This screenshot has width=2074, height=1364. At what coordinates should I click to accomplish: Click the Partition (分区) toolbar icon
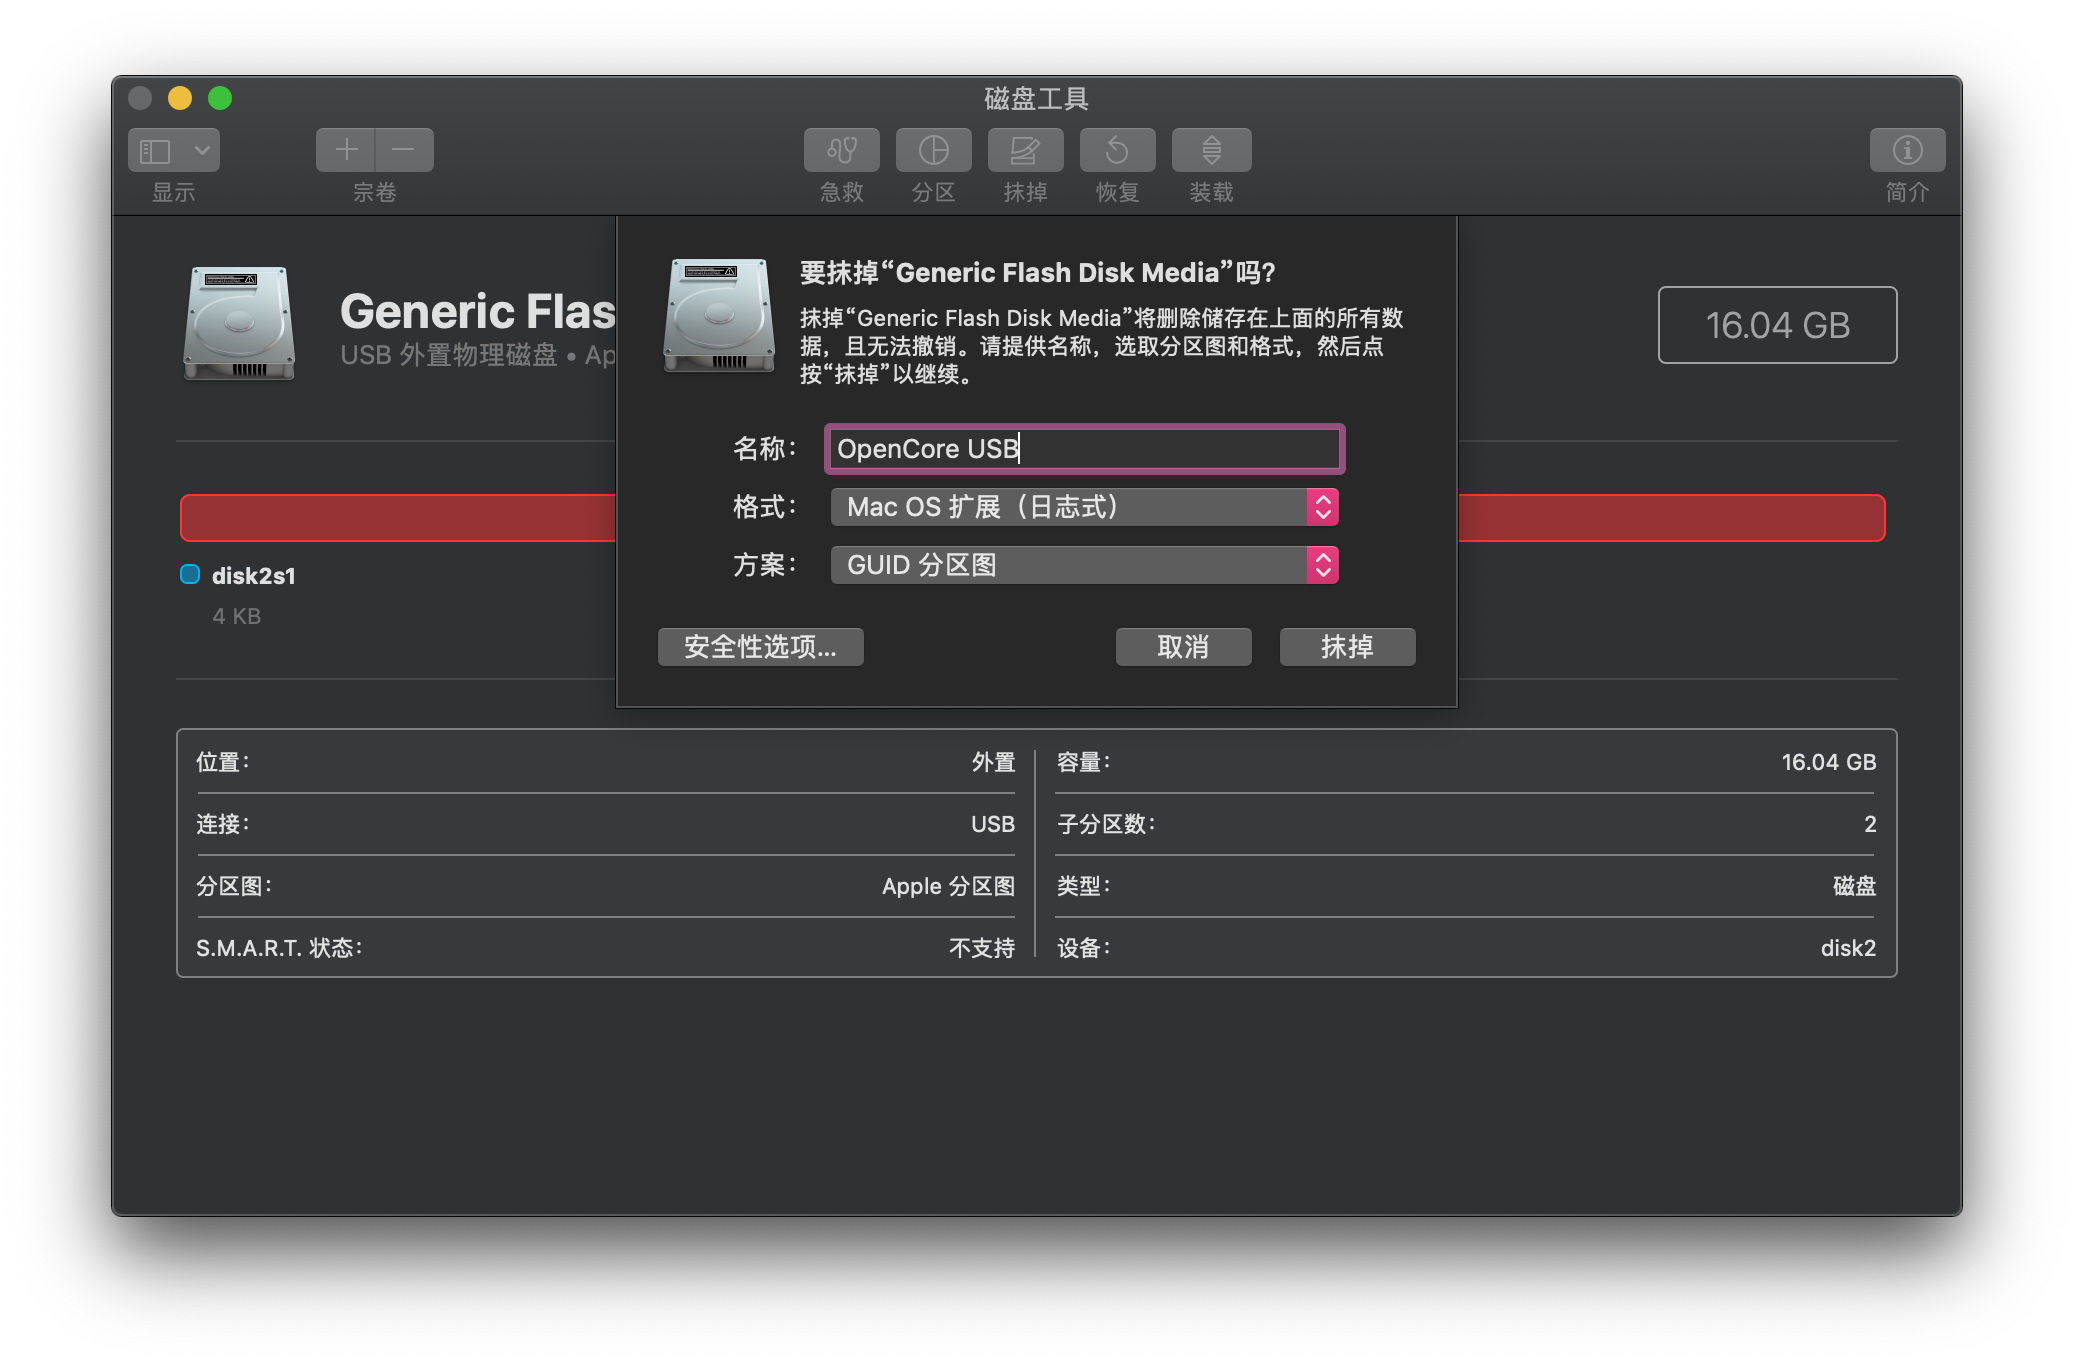[x=933, y=150]
